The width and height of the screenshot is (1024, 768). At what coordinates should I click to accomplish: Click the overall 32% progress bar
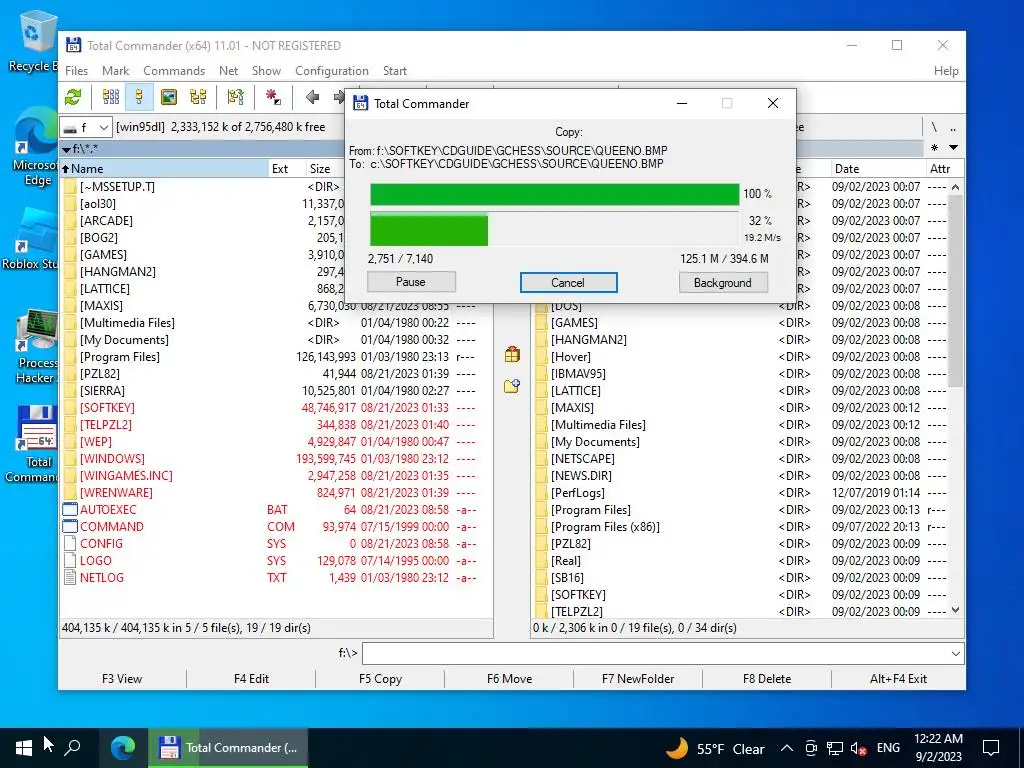click(x=554, y=228)
